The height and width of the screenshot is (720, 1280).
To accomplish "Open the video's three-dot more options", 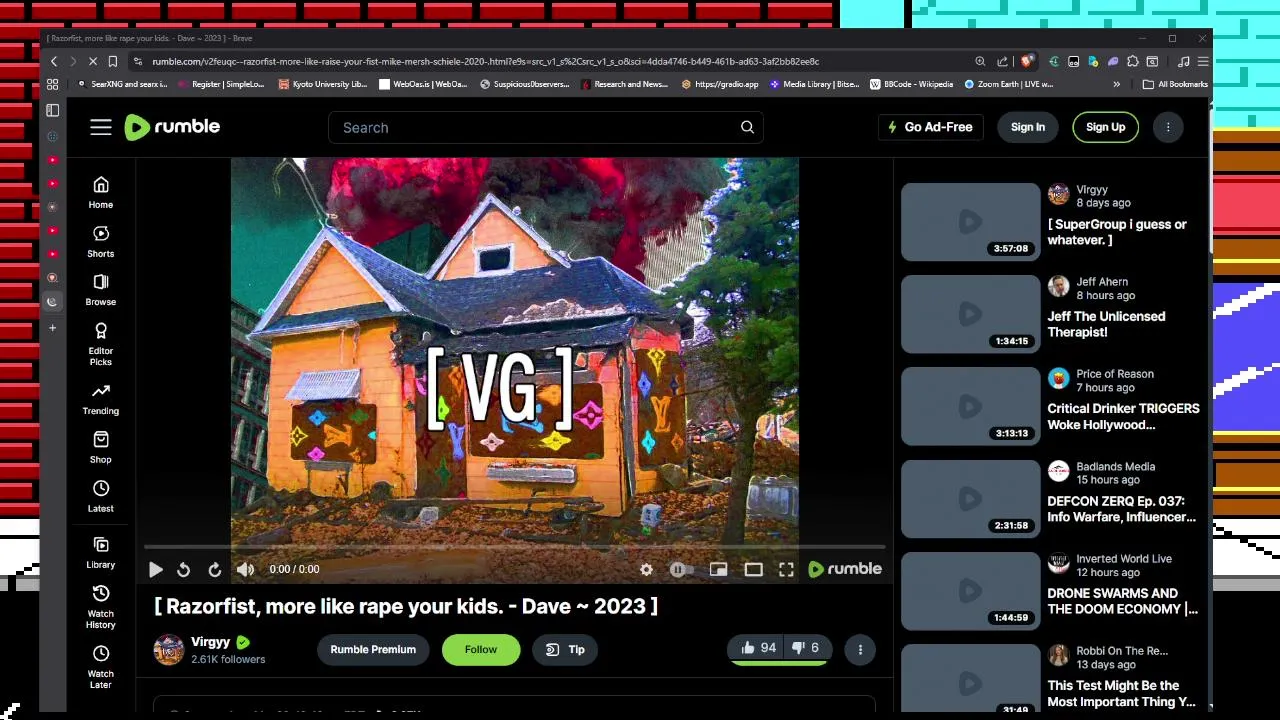I will (860, 649).
